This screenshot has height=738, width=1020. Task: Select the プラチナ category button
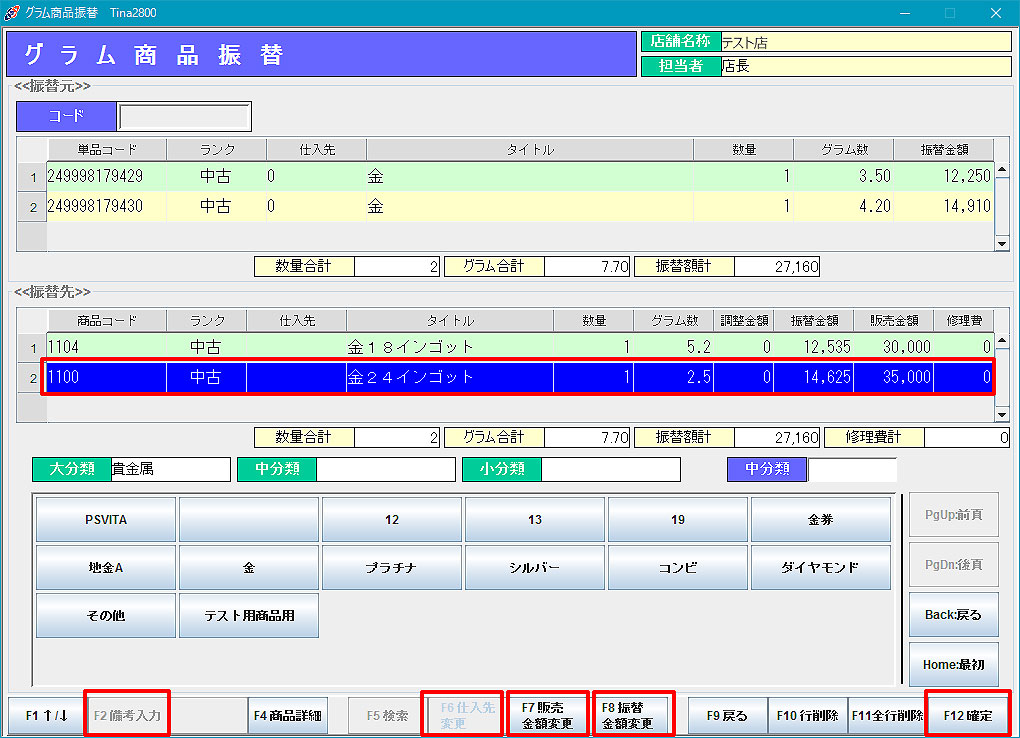point(391,567)
